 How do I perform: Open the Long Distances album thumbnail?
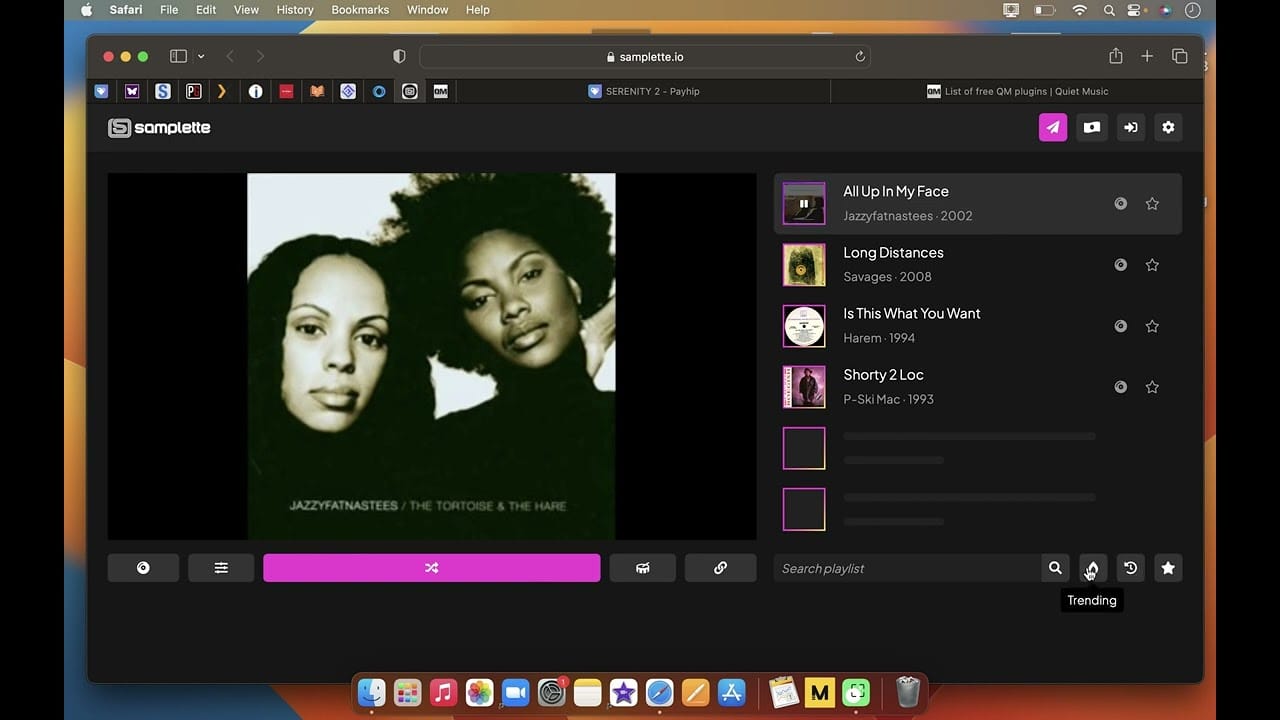click(804, 265)
